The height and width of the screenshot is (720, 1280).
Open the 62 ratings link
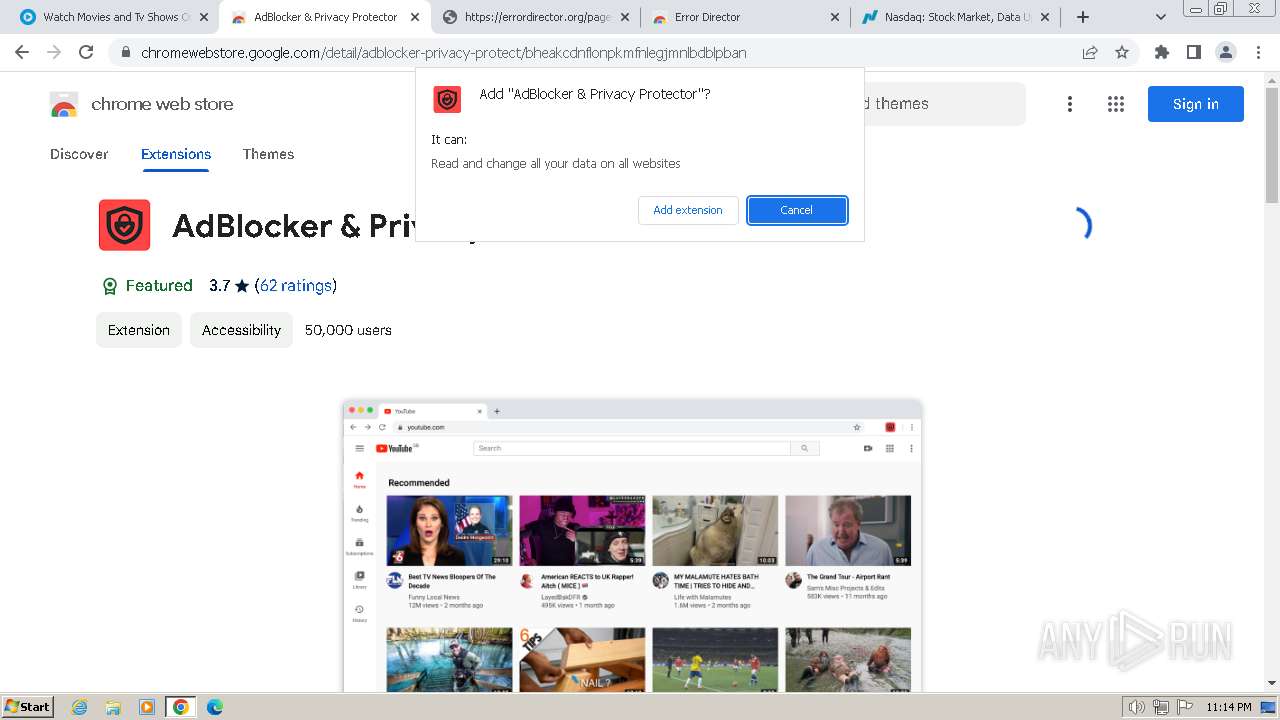tap(295, 285)
